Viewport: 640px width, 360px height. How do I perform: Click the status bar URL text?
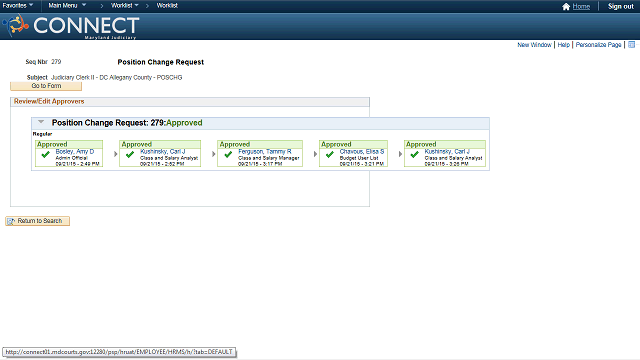click(119, 352)
